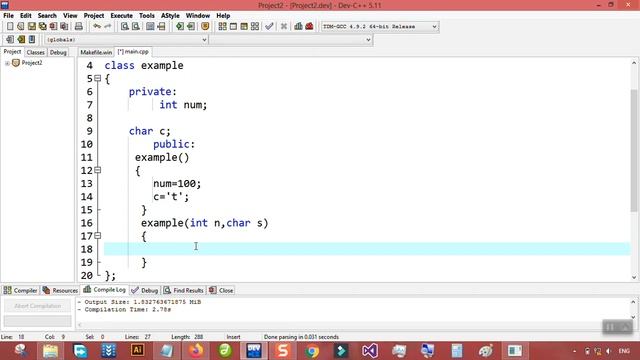Open Profile Analysis chart icon
640x360 pixels.
pos(298,27)
